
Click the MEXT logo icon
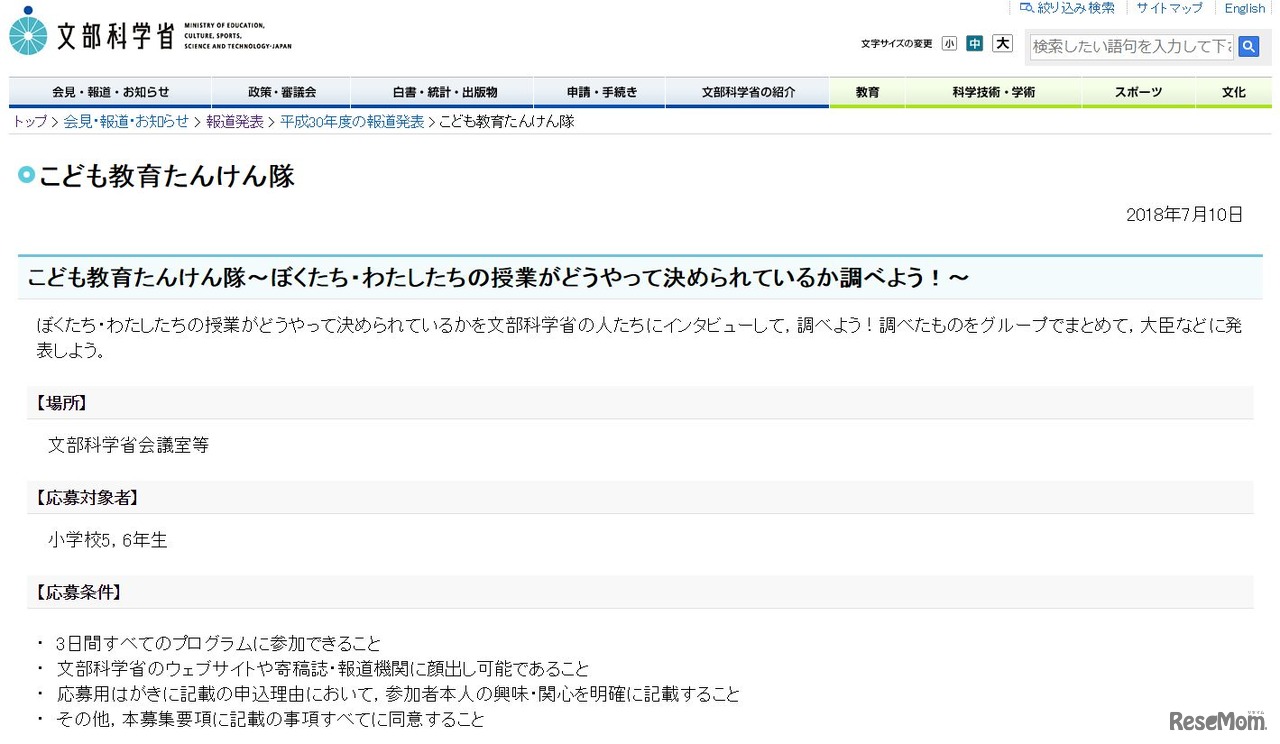click(x=27, y=32)
